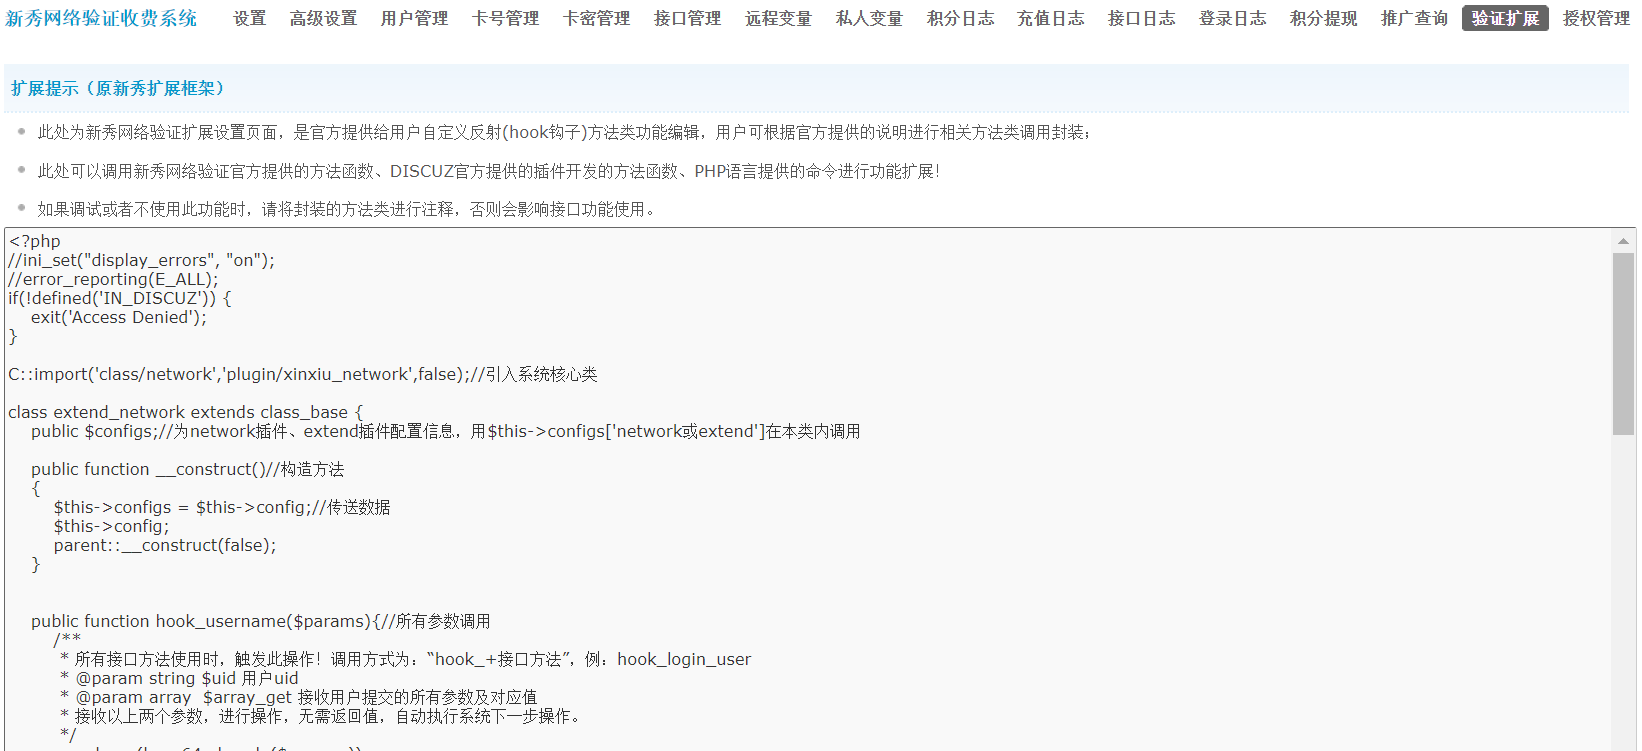Open 用户管理 user management tab
The image size is (1642, 751).
pos(414,18)
